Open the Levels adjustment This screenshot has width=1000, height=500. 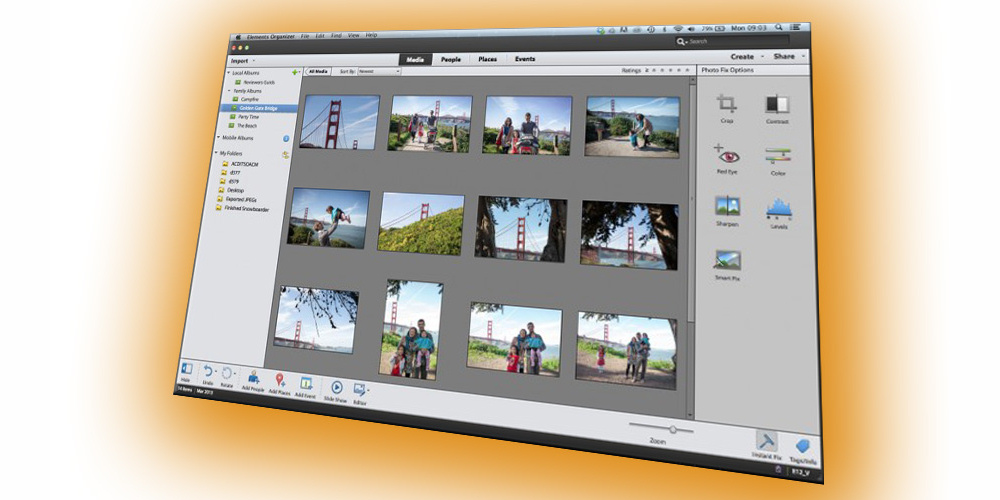click(x=779, y=209)
